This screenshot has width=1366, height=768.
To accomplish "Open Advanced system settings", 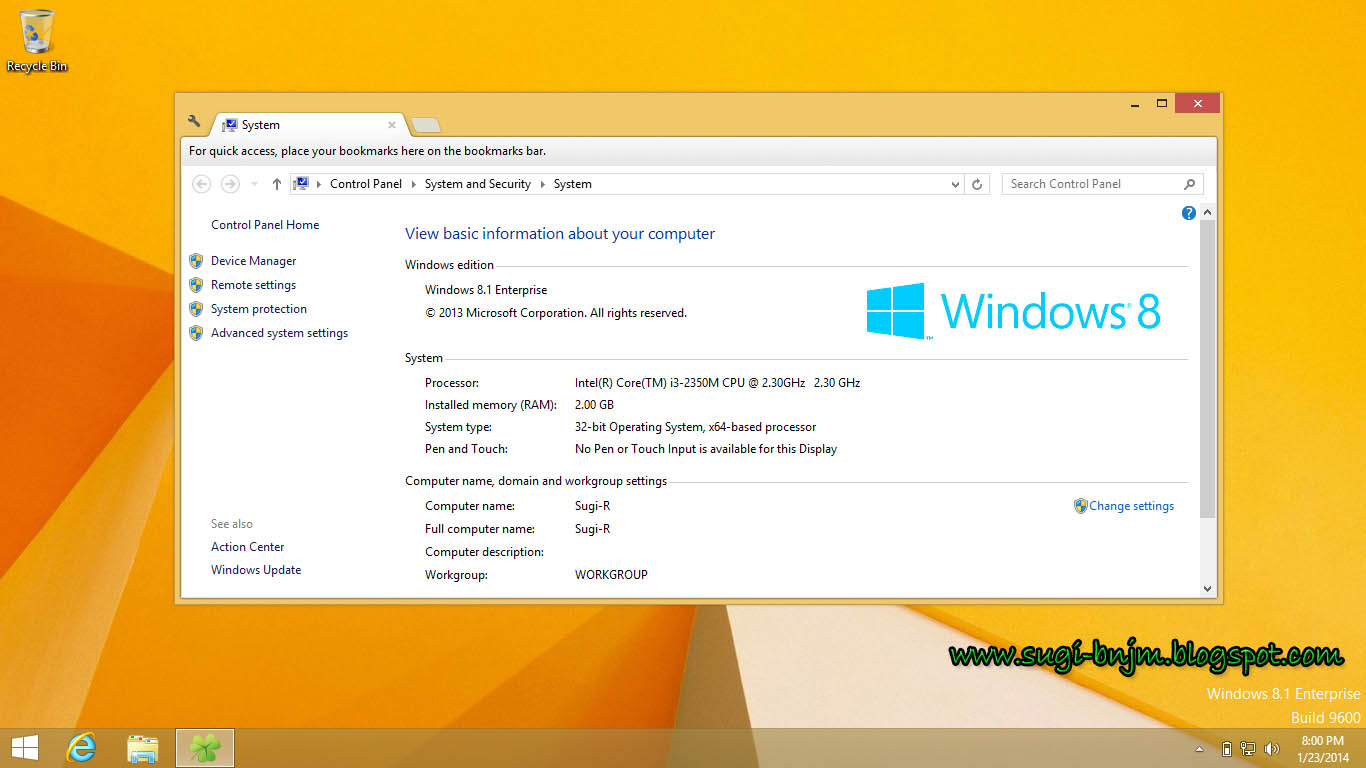I will [x=279, y=332].
